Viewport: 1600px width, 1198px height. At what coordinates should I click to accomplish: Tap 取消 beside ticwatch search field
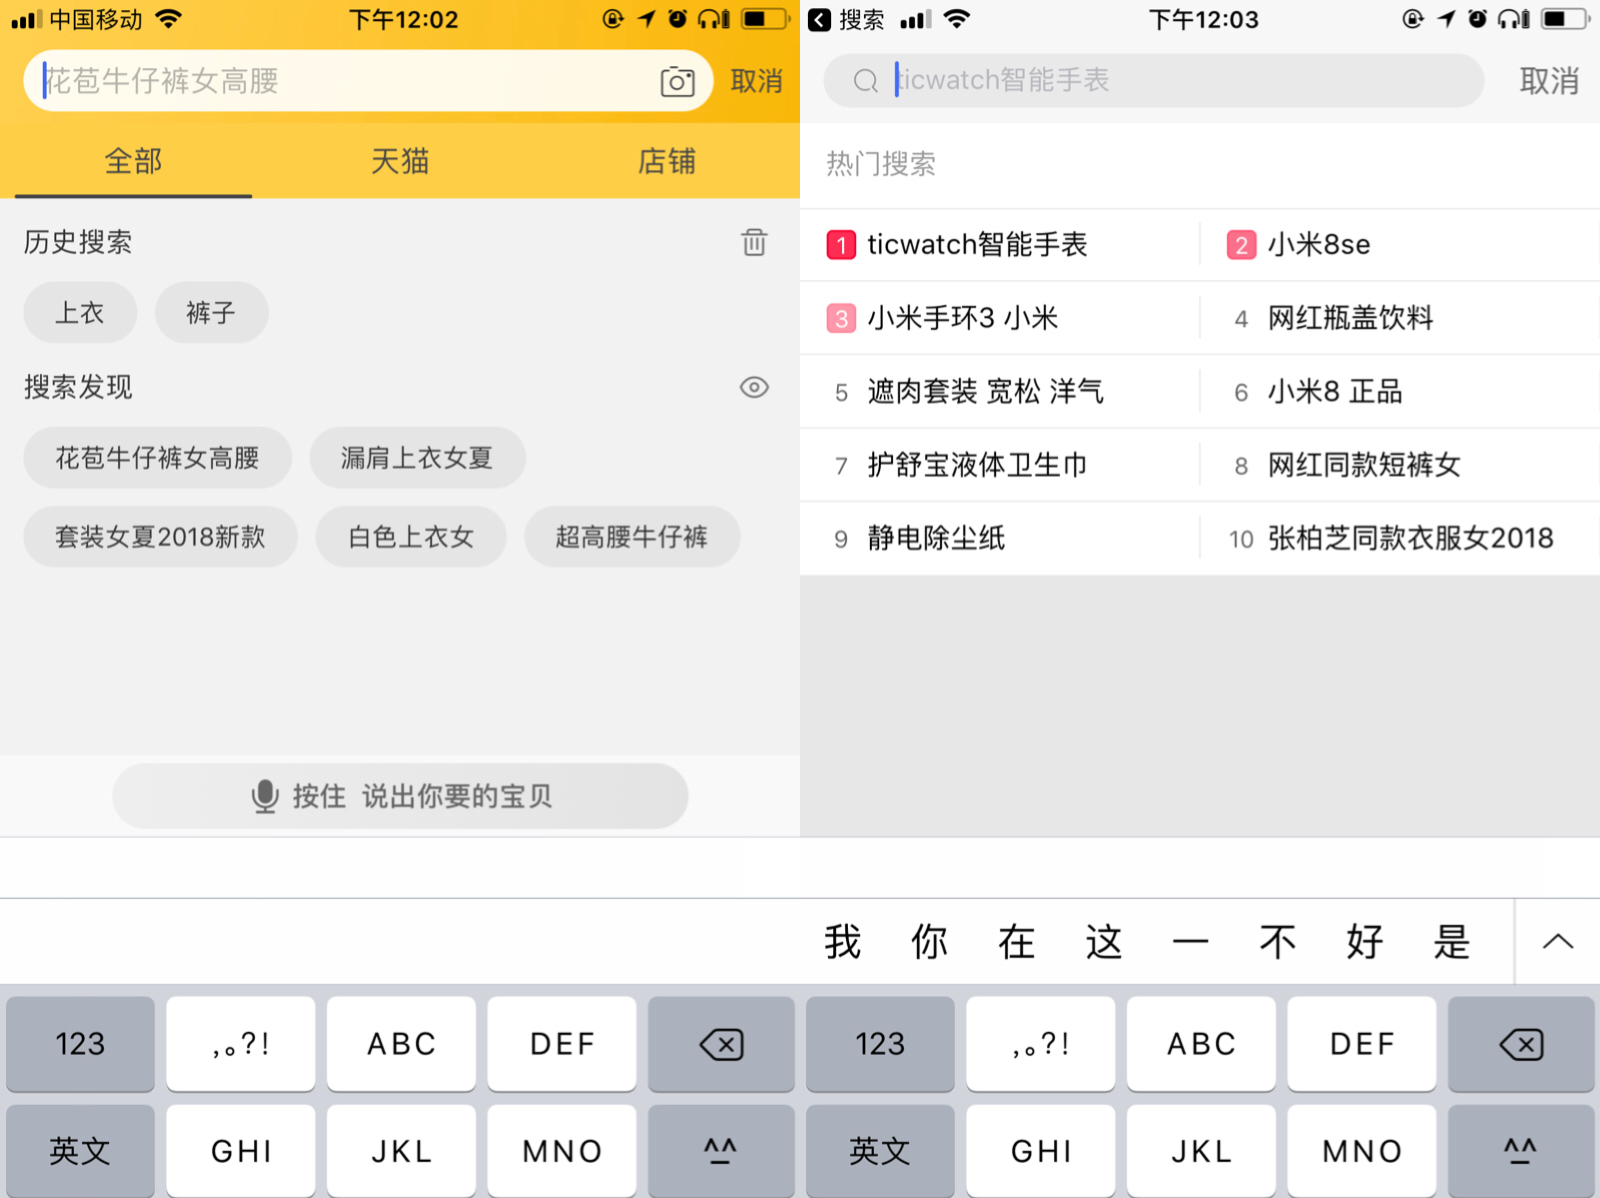click(1548, 81)
